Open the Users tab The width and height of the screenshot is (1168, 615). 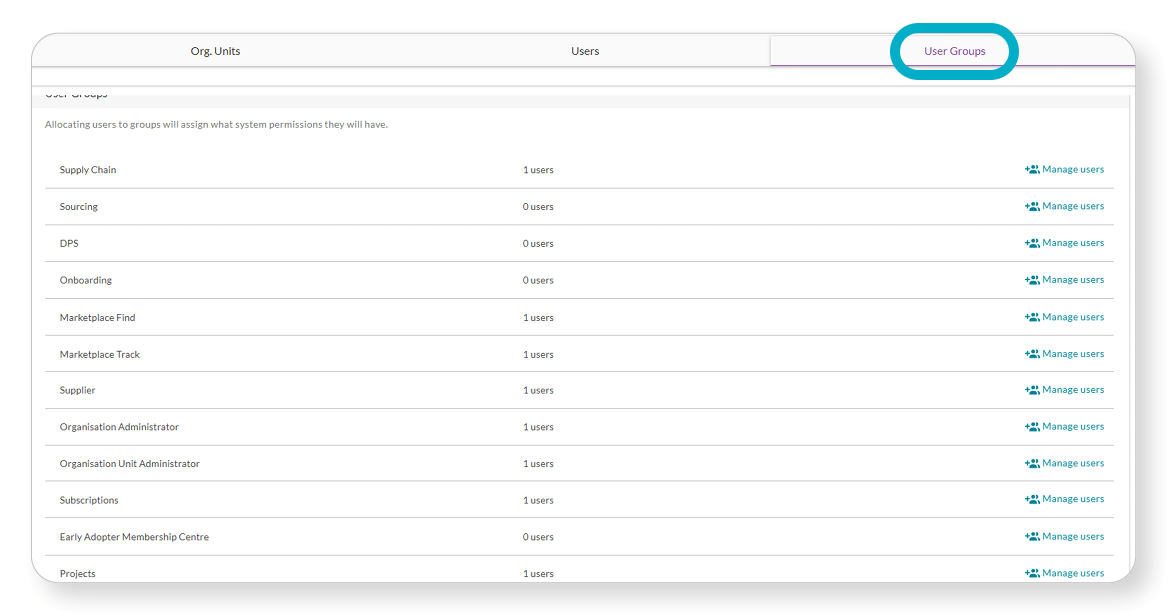585,51
